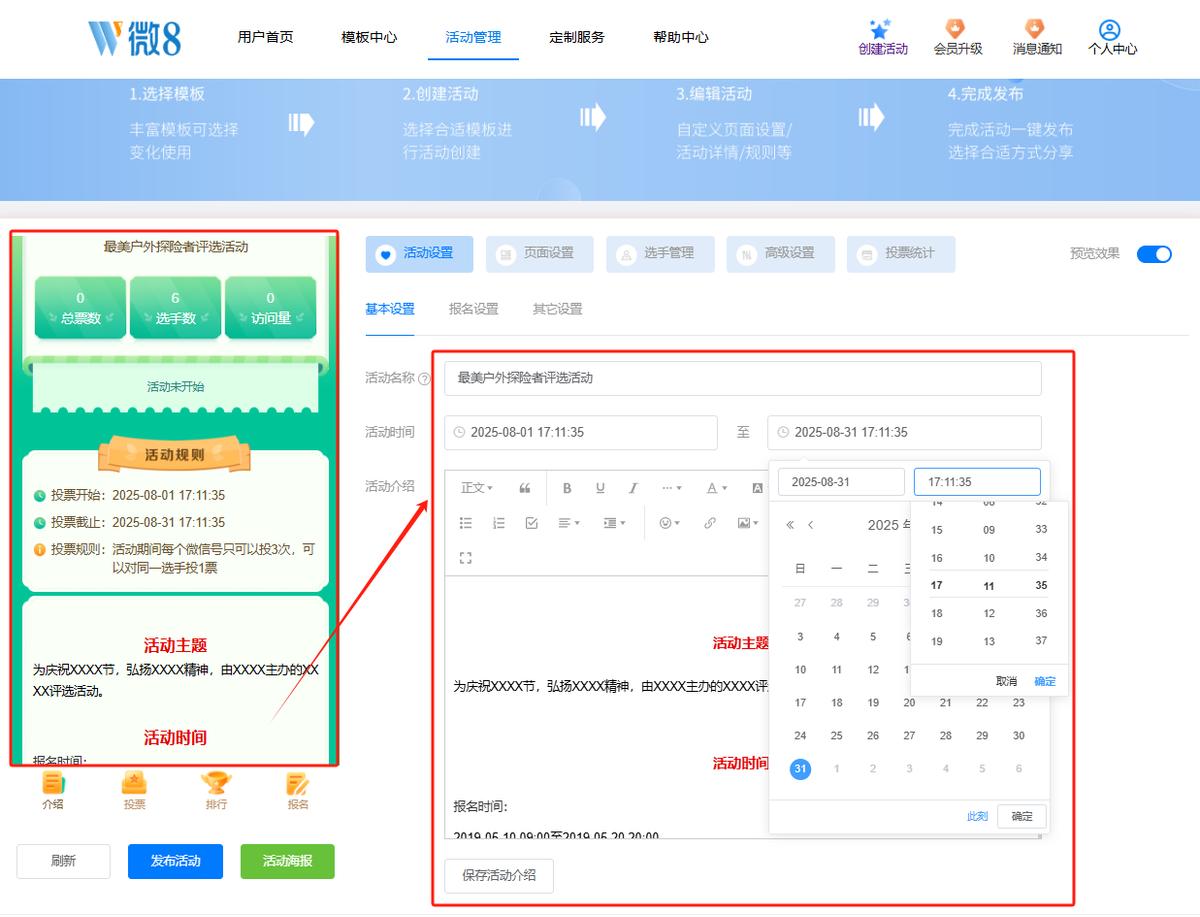The image size is (1200, 917).
Task: Click the start time field 2025-08-01 17:11:35
Action: click(x=581, y=433)
